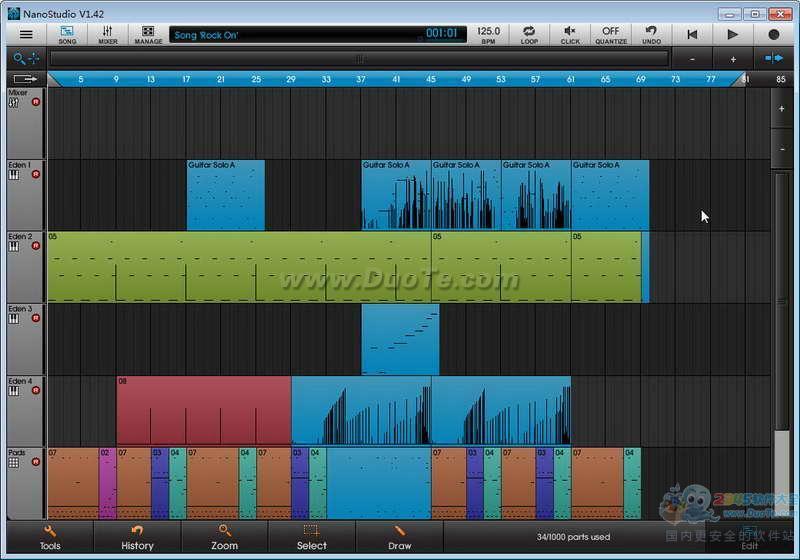
Task: Open the hamburger main menu
Action: (26, 34)
